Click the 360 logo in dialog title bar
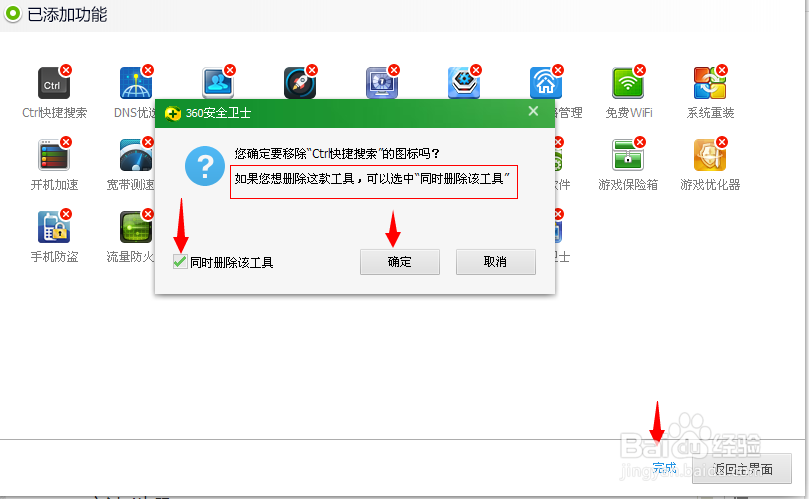Viewport: 809px width, 499px height. (x=173, y=114)
